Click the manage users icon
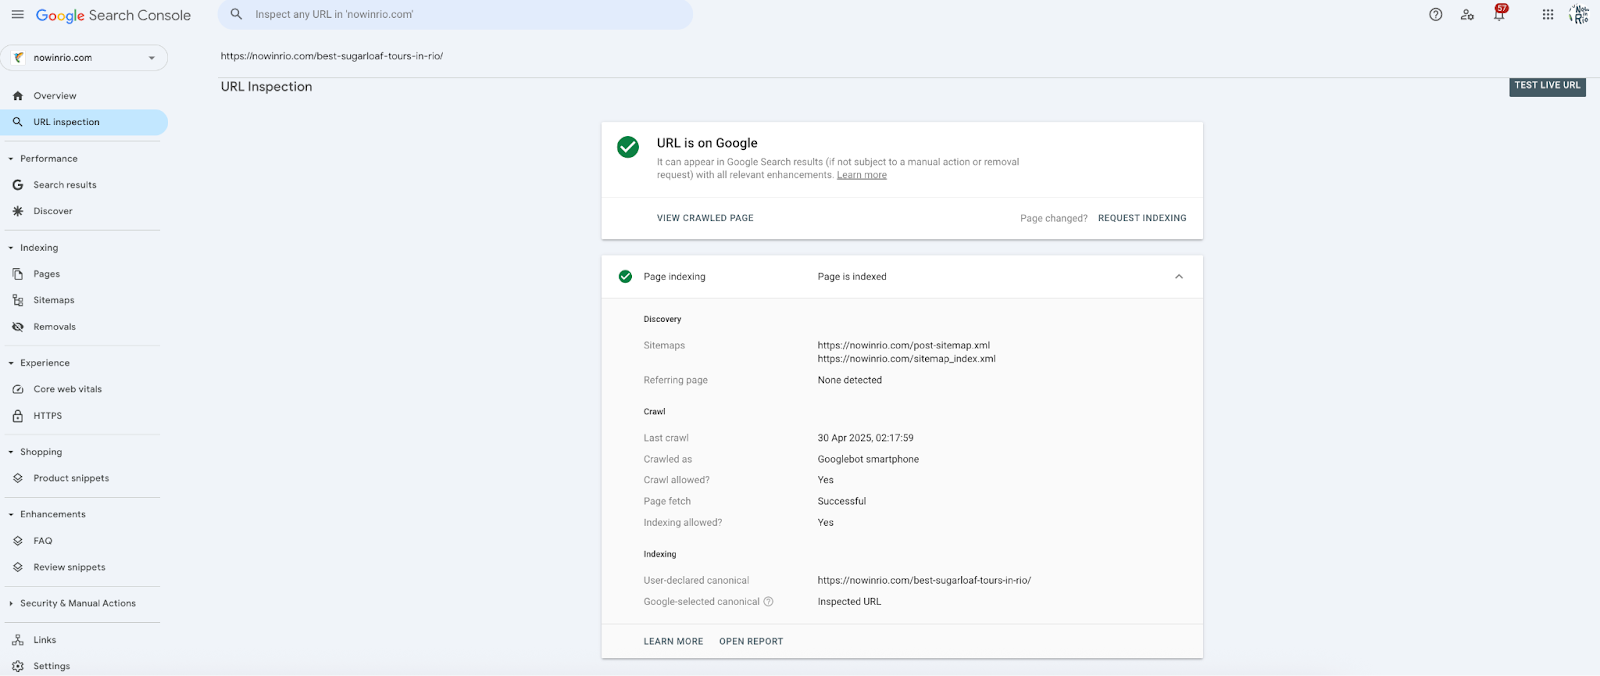Image resolution: width=1600 pixels, height=676 pixels. click(1467, 15)
